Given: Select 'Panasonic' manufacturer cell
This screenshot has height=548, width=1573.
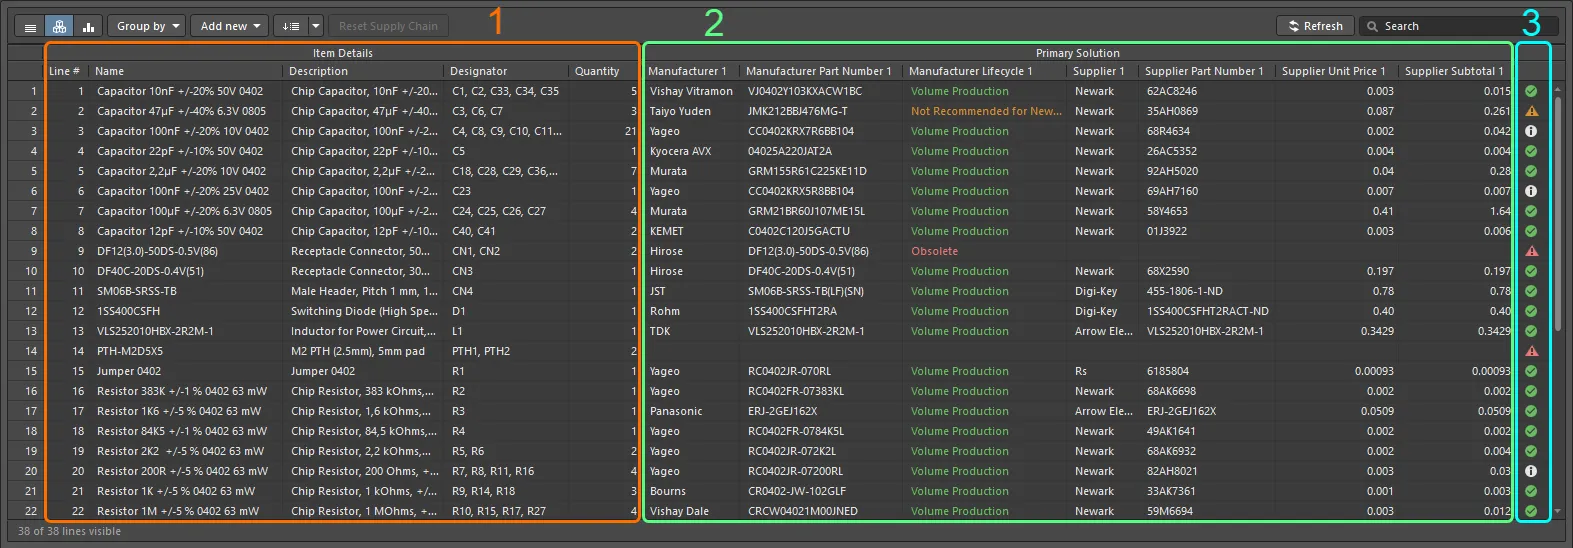Looking at the screenshot, I should 692,411.
